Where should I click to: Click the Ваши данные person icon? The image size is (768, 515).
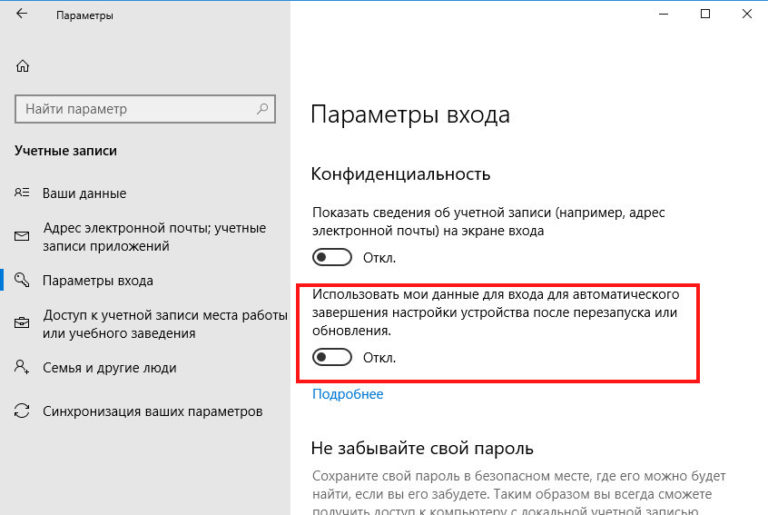(x=21, y=193)
